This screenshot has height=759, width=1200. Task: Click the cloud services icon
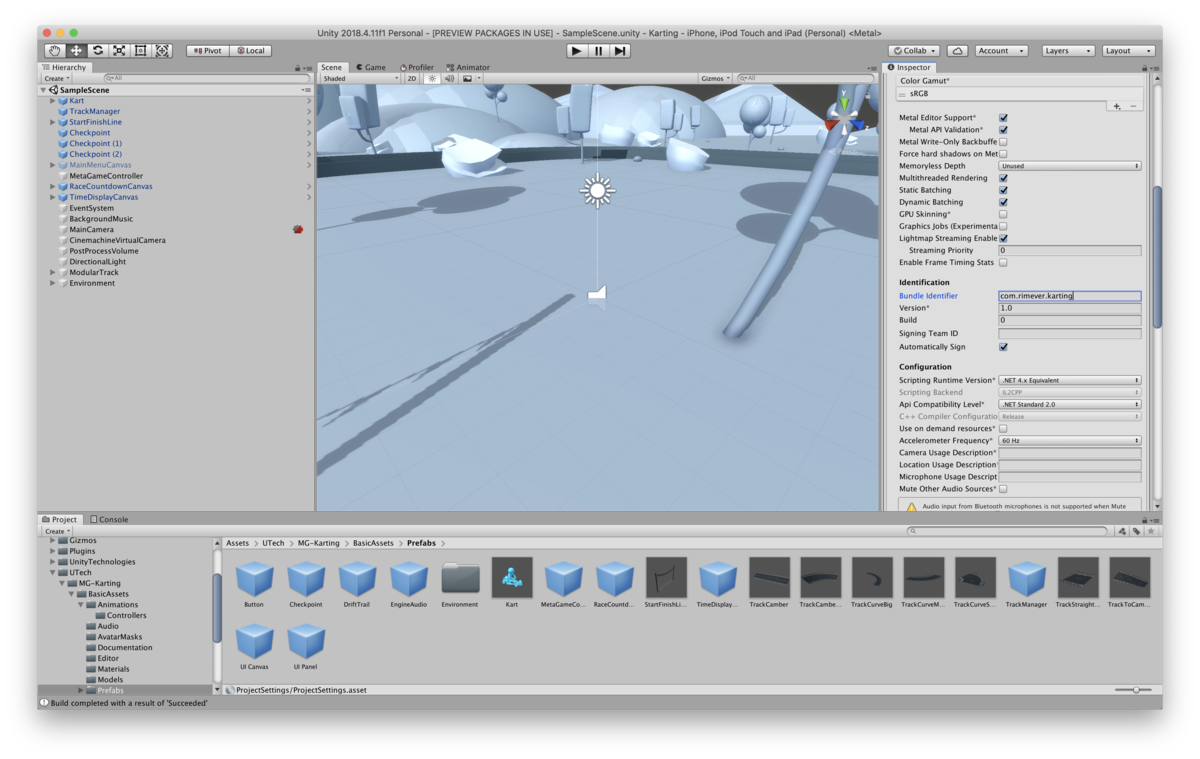[957, 50]
